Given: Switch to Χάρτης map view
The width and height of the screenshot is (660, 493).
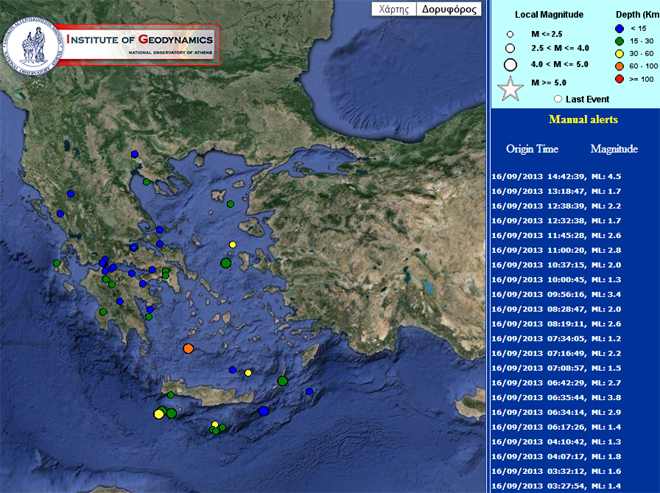Looking at the screenshot, I should click(391, 10).
